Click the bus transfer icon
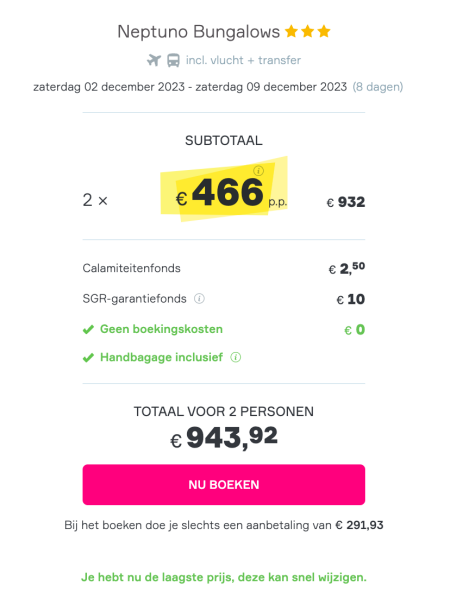Screen dimensions: 450x604 point(173,60)
